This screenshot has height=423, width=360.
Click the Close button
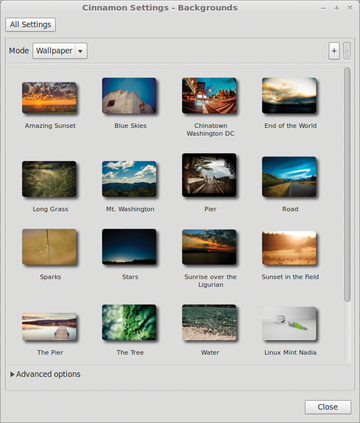[328, 407]
